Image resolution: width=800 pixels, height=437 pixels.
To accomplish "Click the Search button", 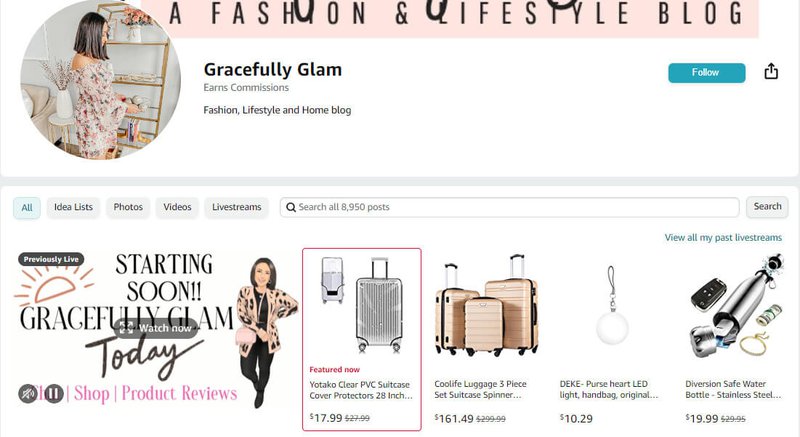I will [x=767, y=207].
